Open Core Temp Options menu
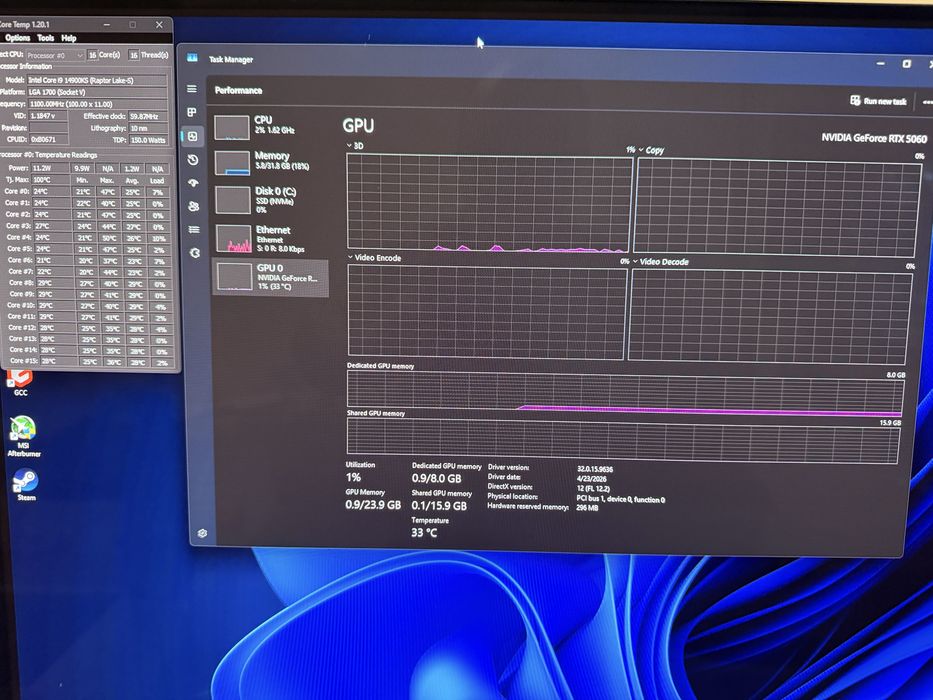The image size is (933, 700). (17, 38)
